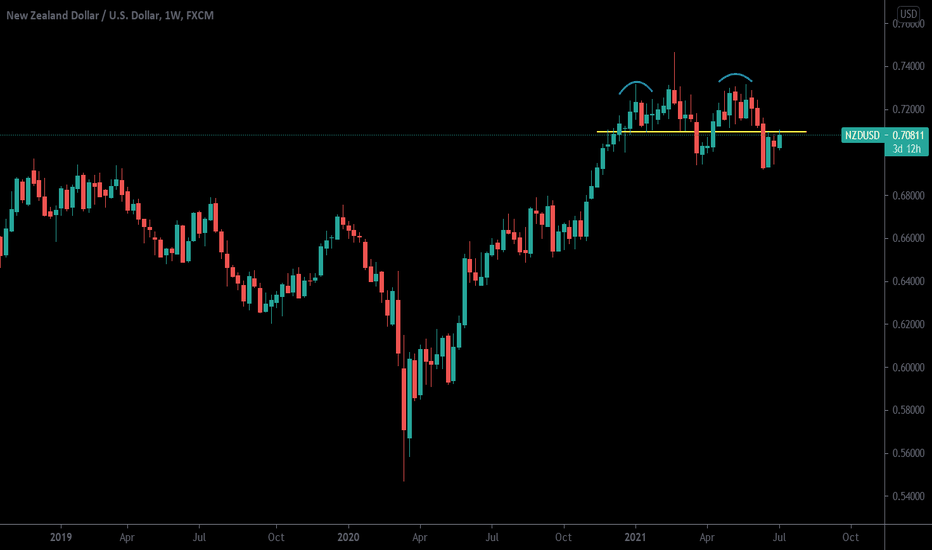This screenshot has width=932, height=550.
Task: Click the 0.66000 price axis label
Action: point(908,238)
